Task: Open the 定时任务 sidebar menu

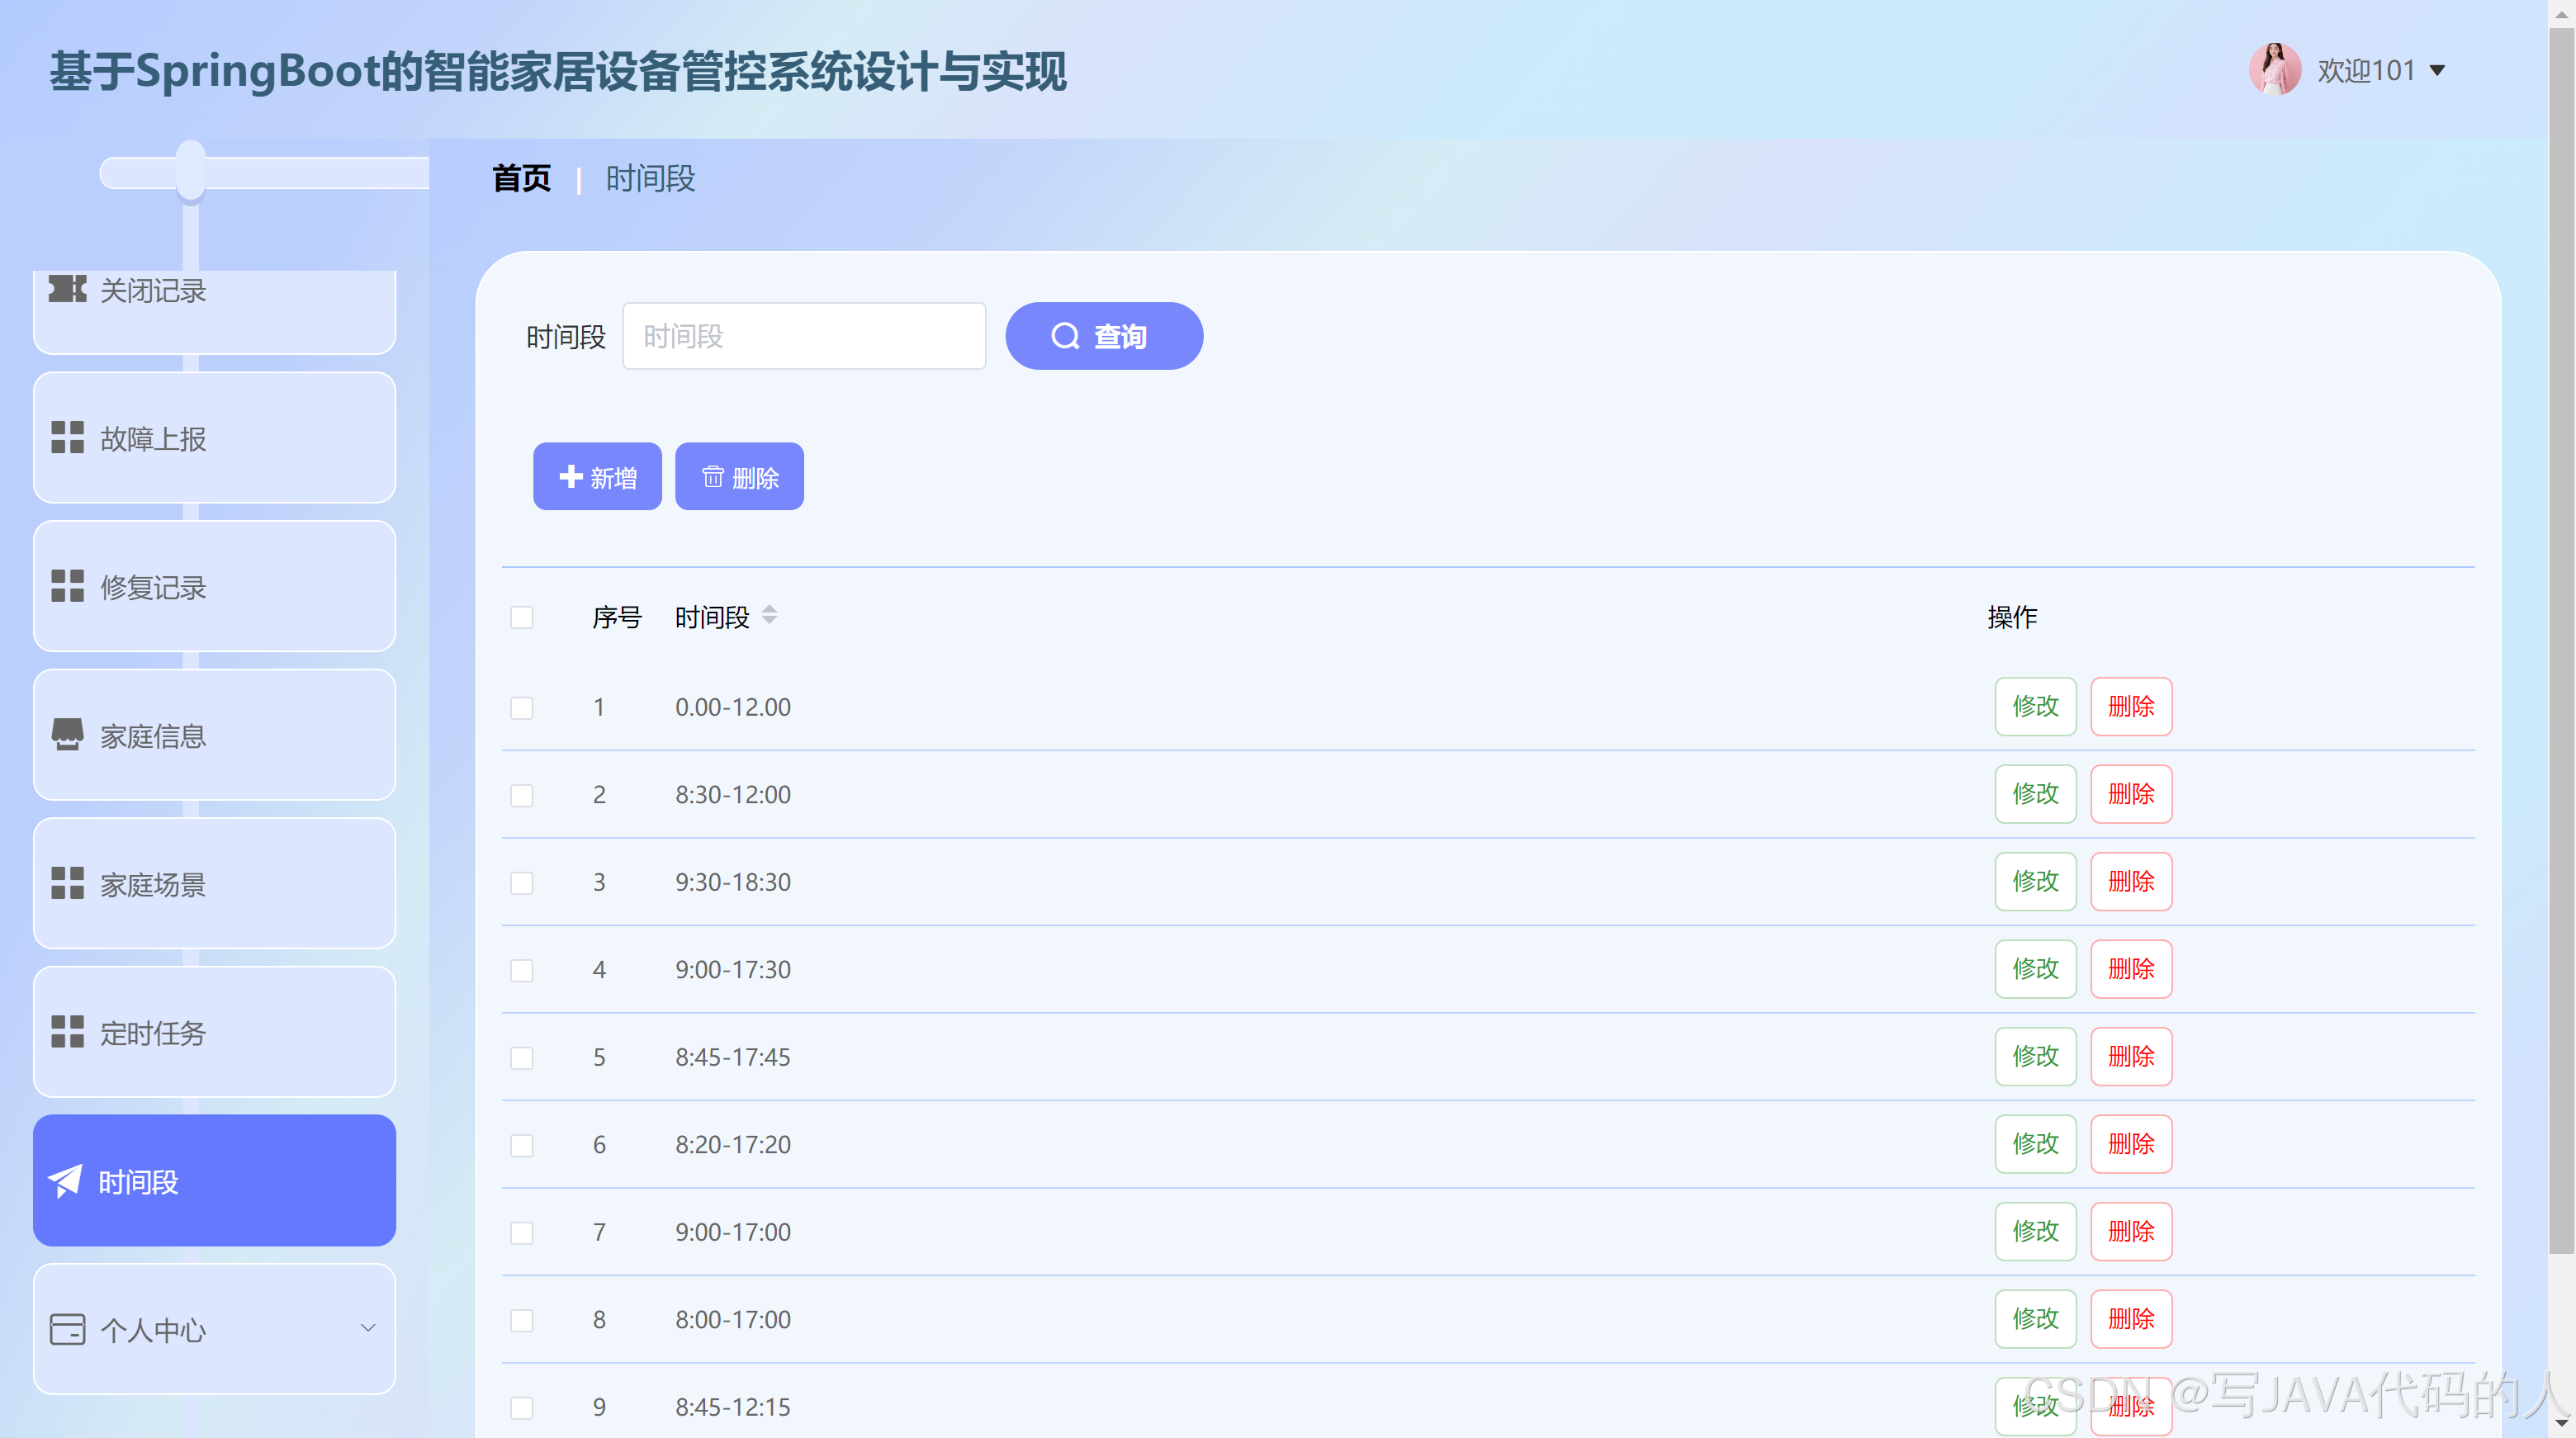Action: point(215,1031)
